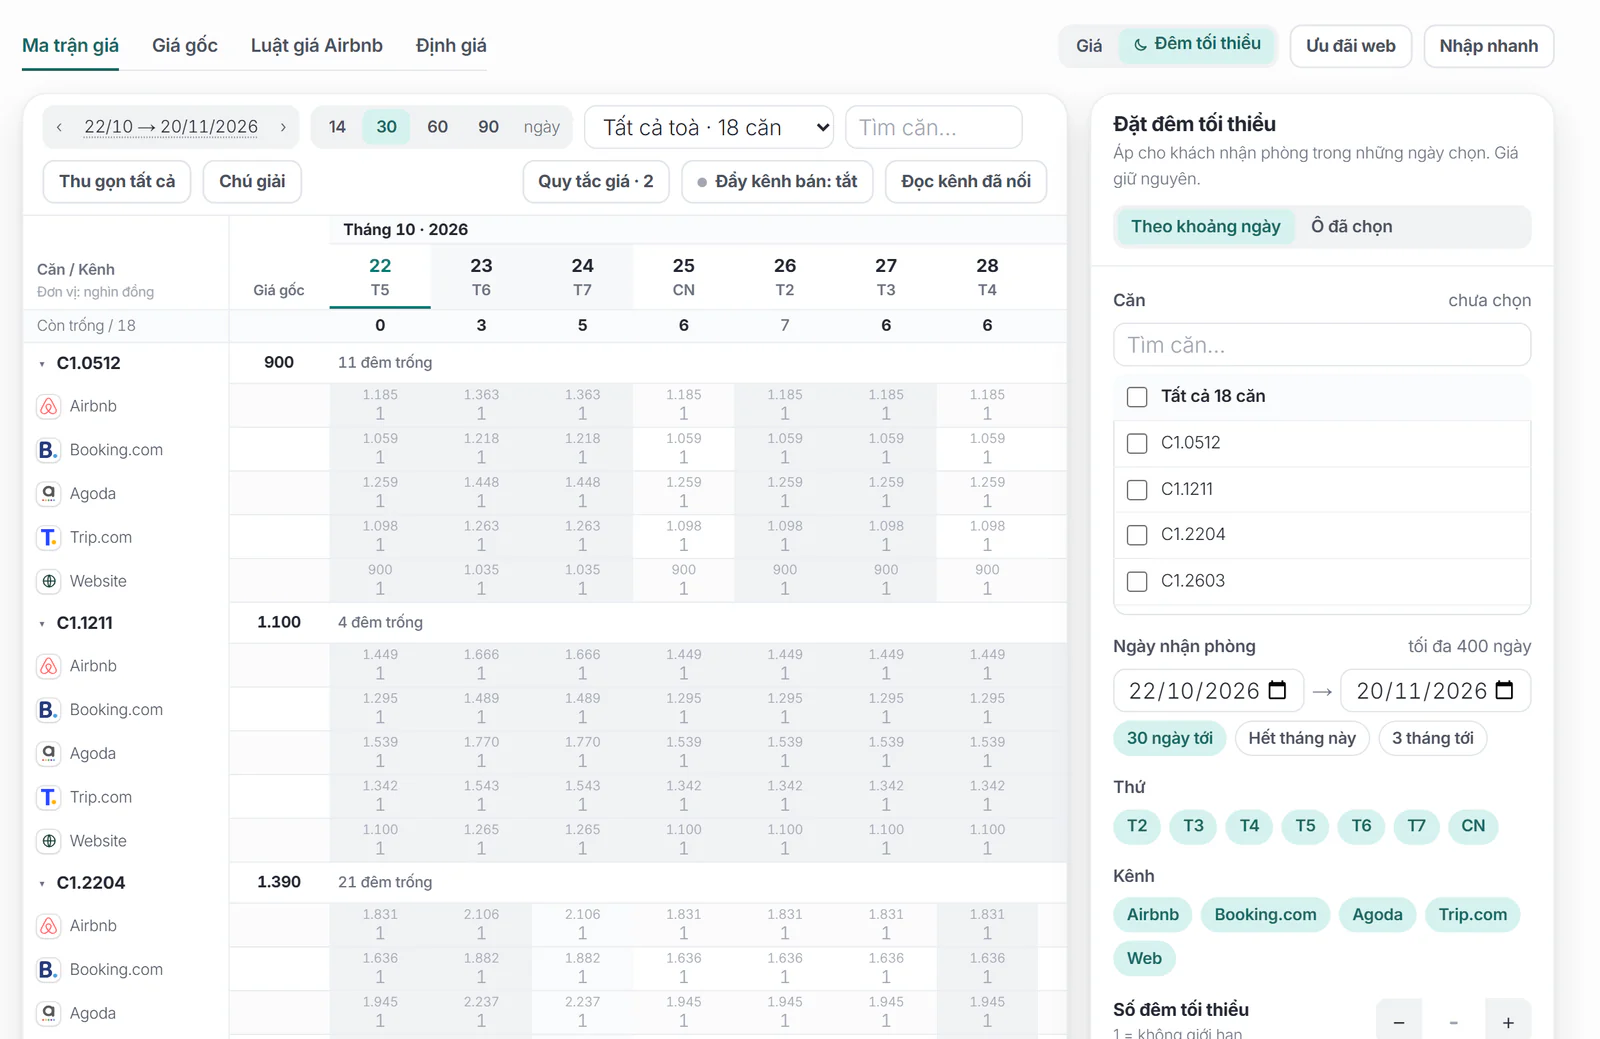Toggle 'Đẩy kênh bán: tắt' channel push
Viewport: 1600px width, 1039px height.
(x=777, y=181)
